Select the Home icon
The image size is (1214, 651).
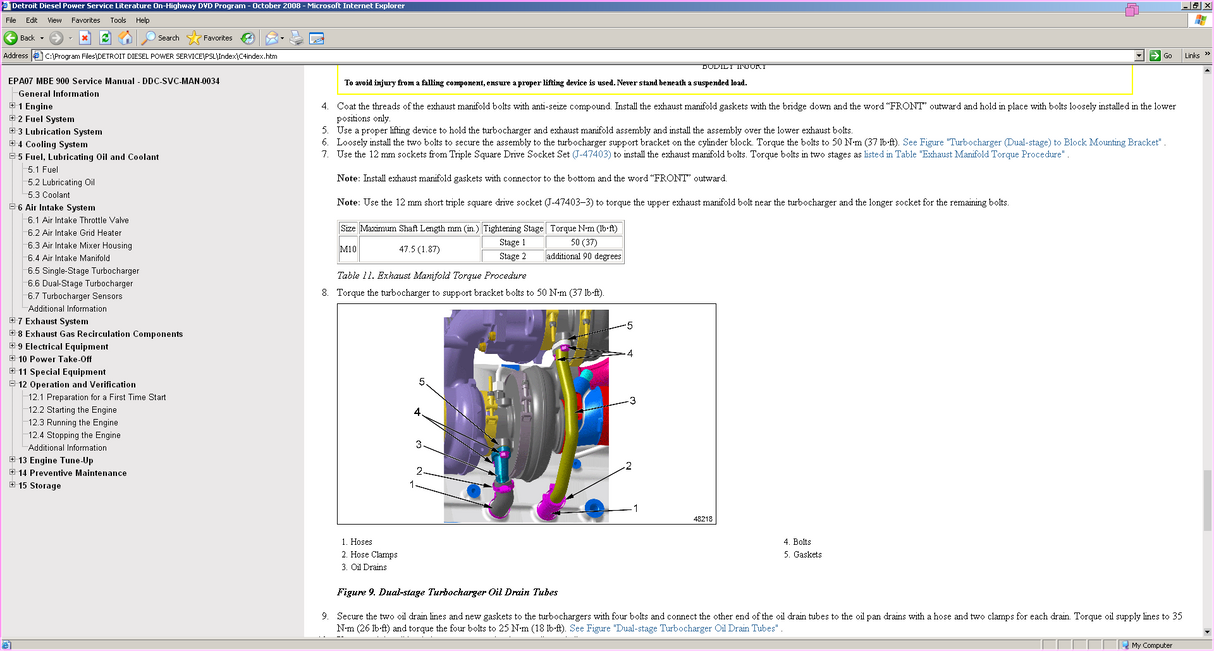pyautogui.click(x=125, y=38)
